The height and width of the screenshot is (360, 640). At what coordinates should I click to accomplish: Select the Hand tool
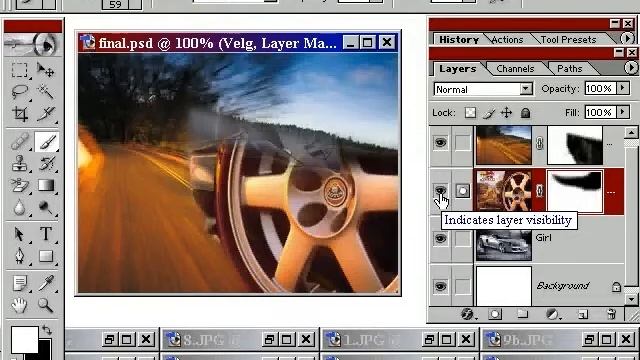(19, 305)
